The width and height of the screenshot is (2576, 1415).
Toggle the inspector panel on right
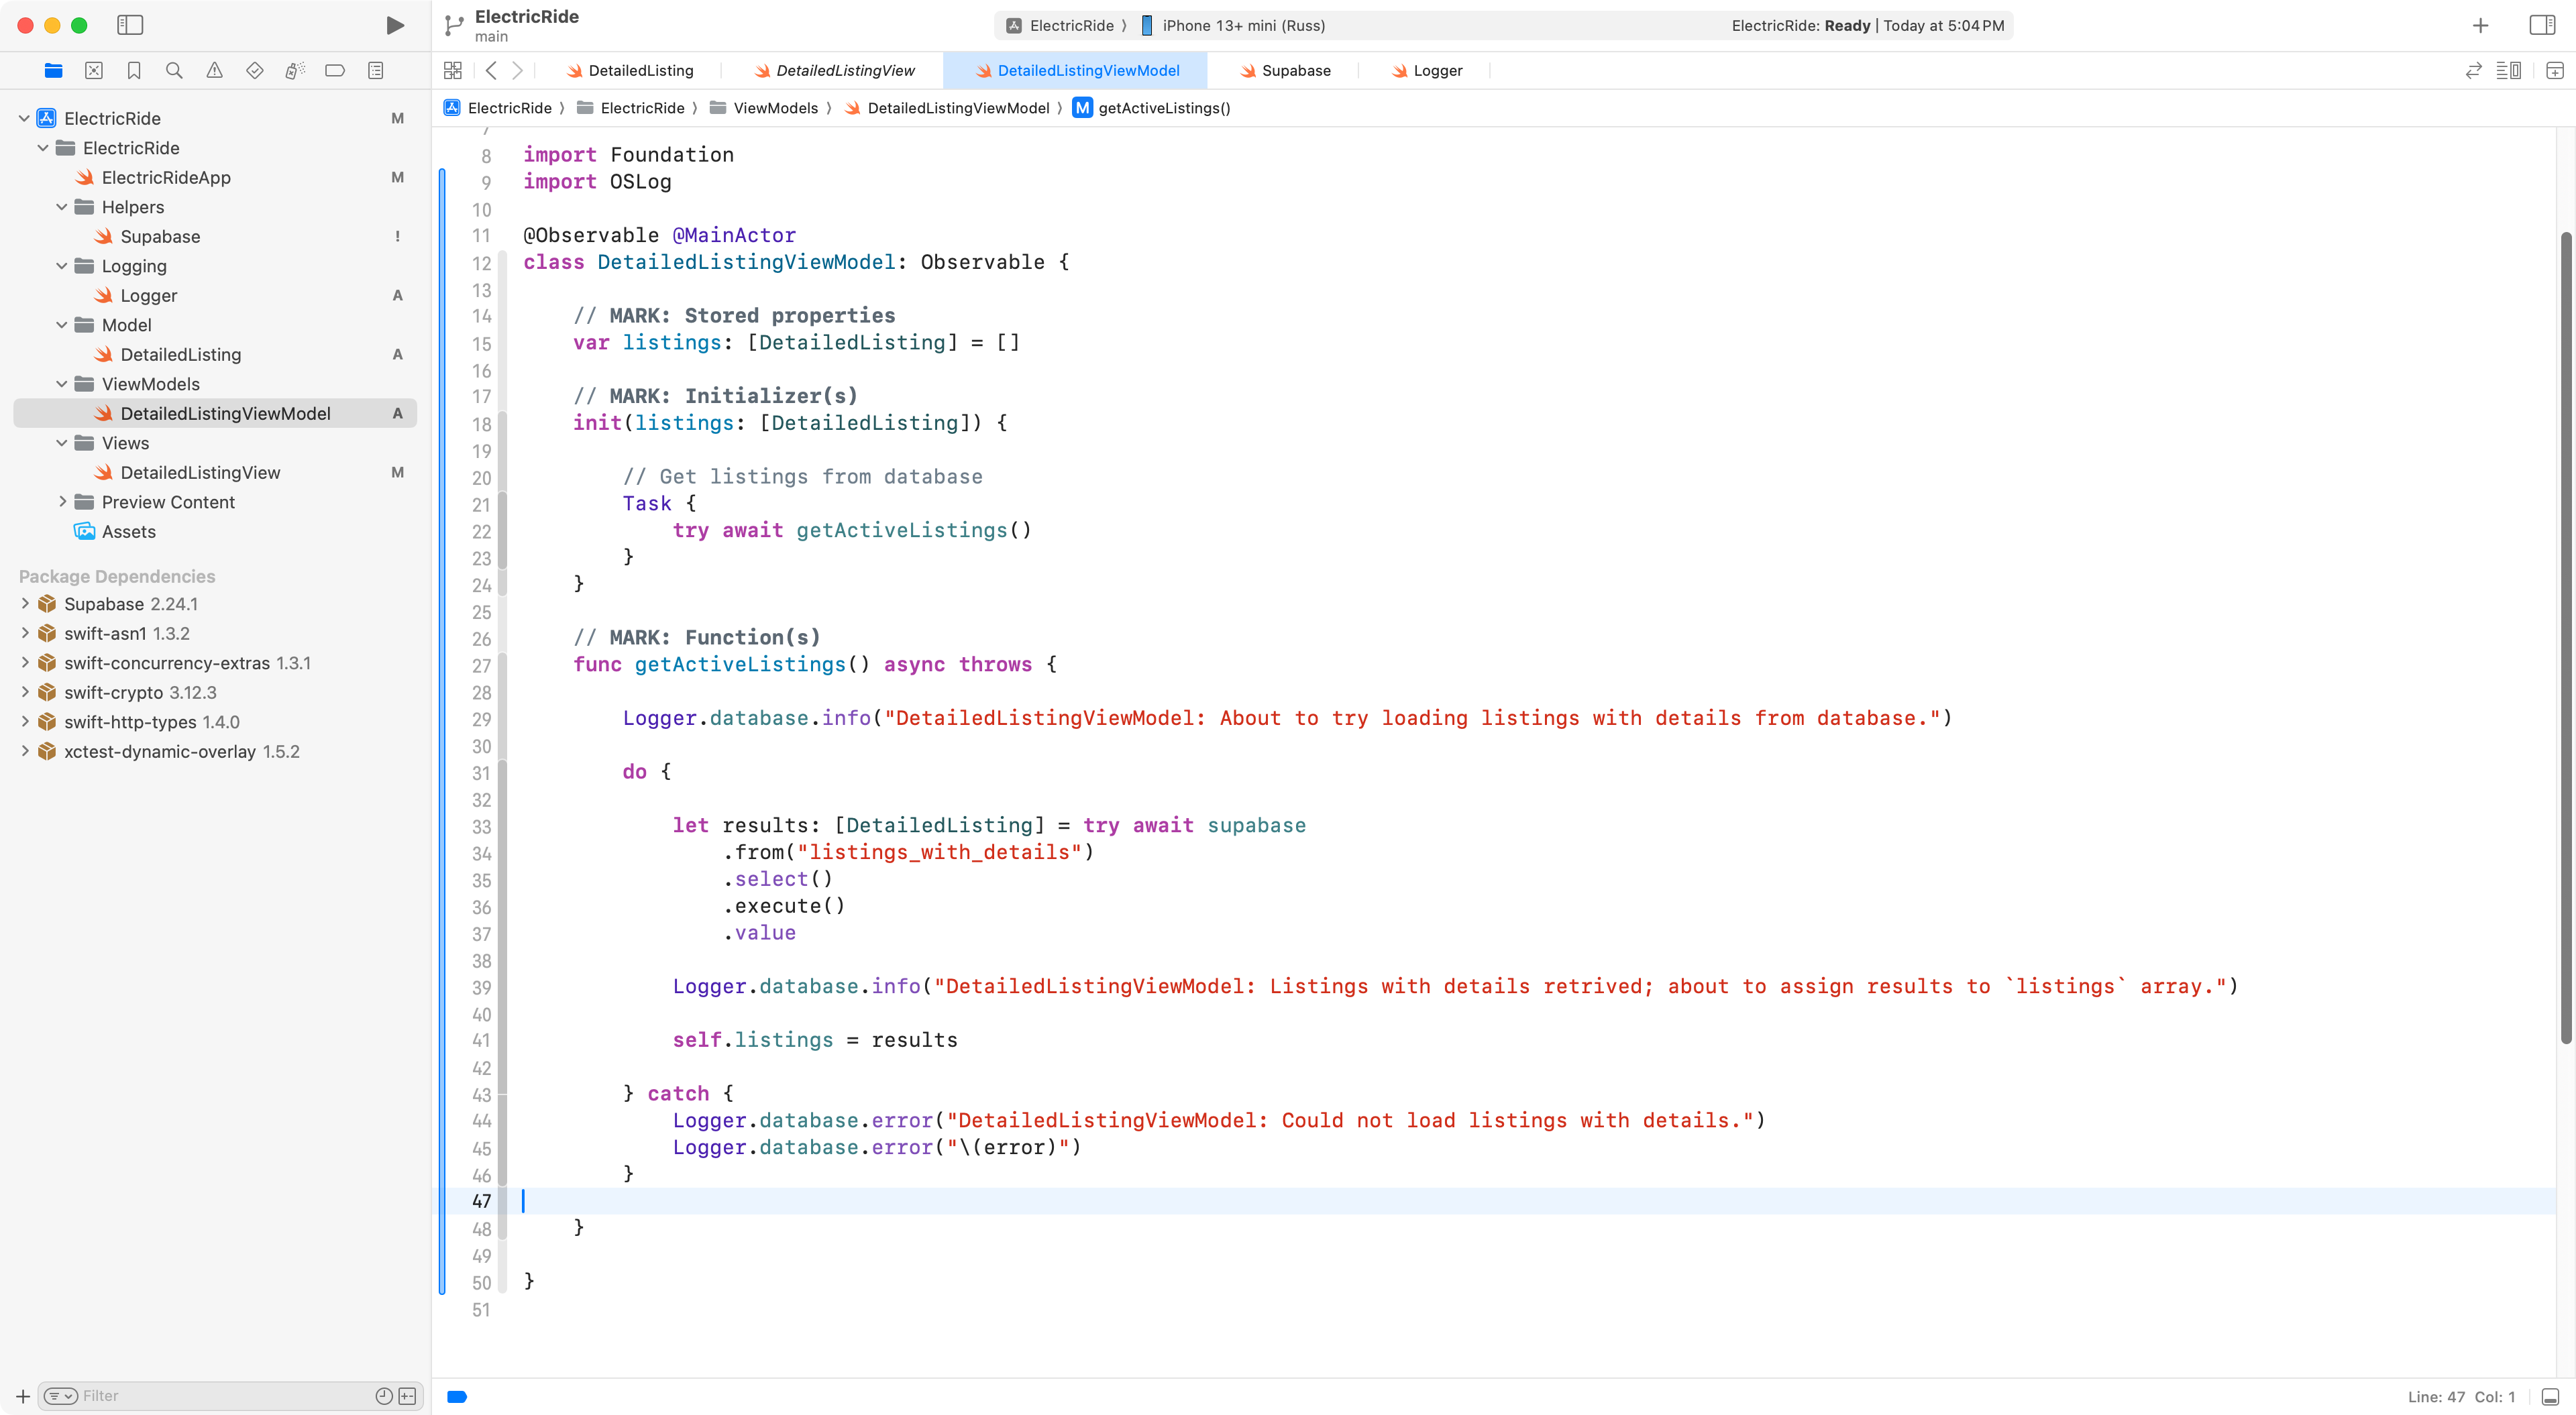tap(2542, 25)
